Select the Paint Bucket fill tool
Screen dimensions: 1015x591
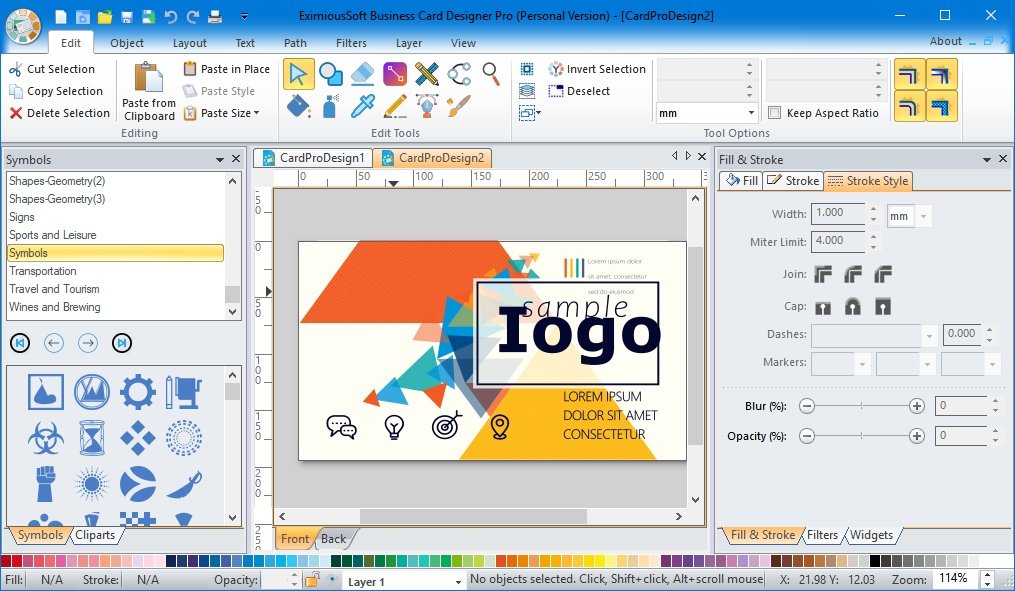(x=298, y=106)
